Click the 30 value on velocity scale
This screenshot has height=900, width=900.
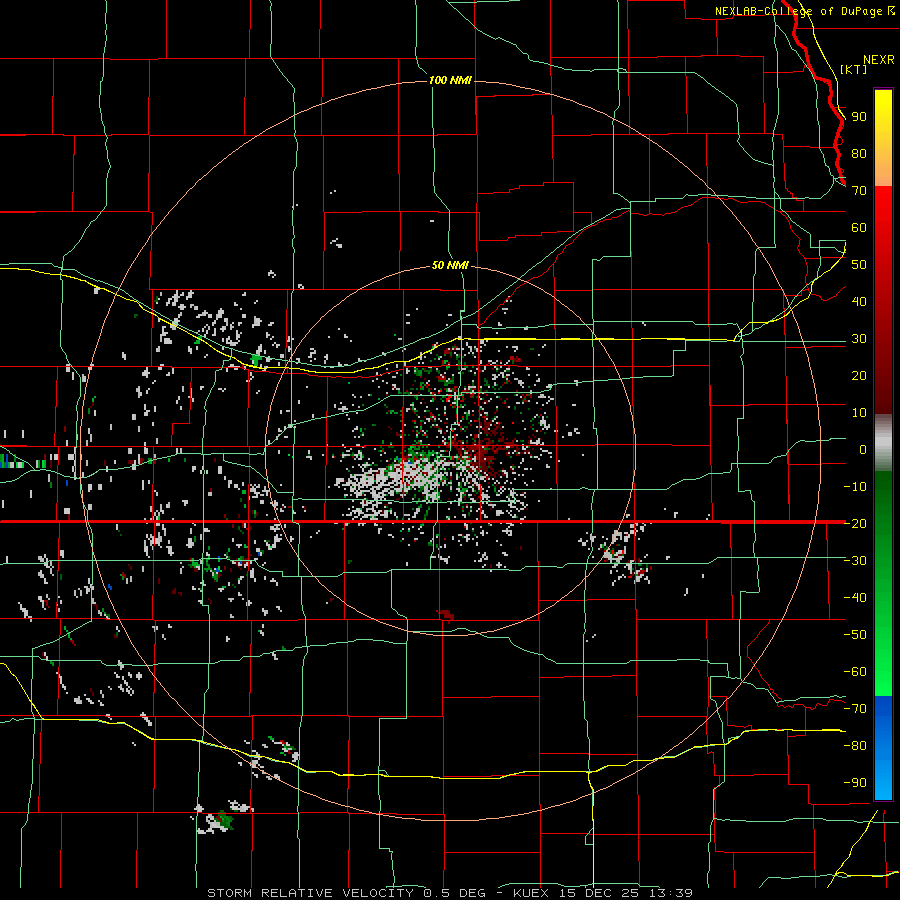pyautogui.click(x=859, y=339)
